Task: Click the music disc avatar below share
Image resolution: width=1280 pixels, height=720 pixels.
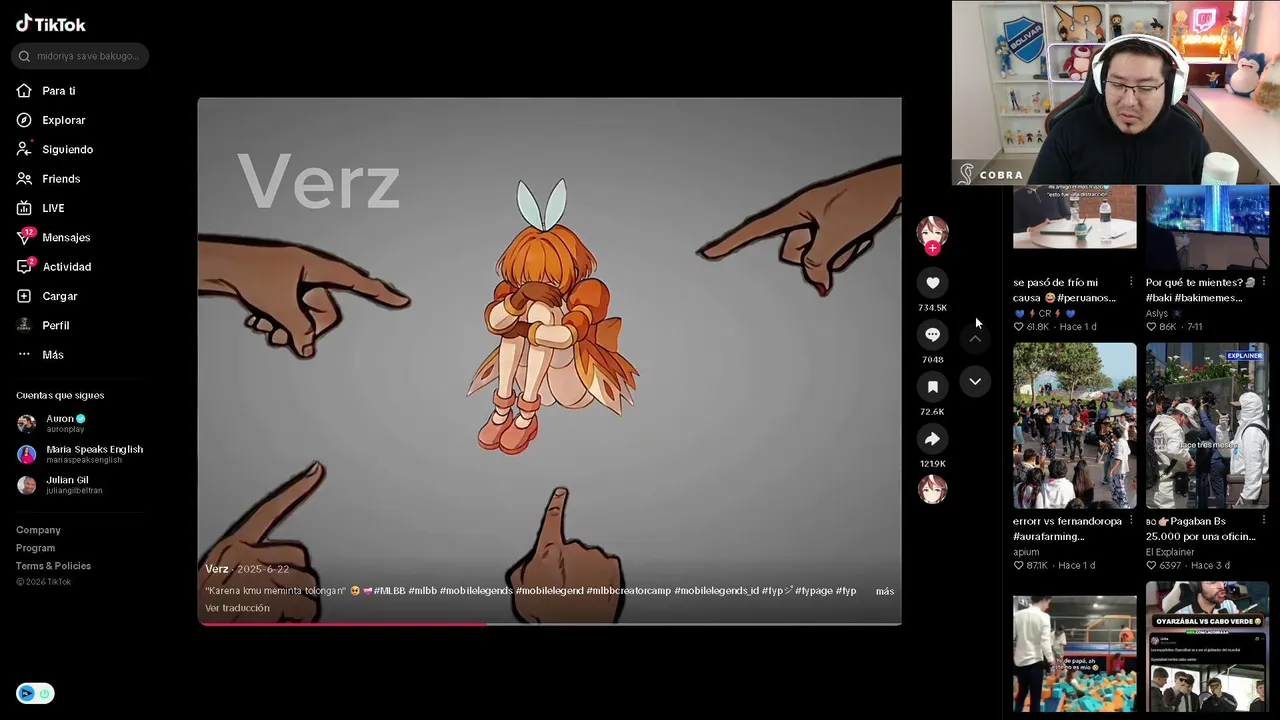Action: (x=932, y=490)
